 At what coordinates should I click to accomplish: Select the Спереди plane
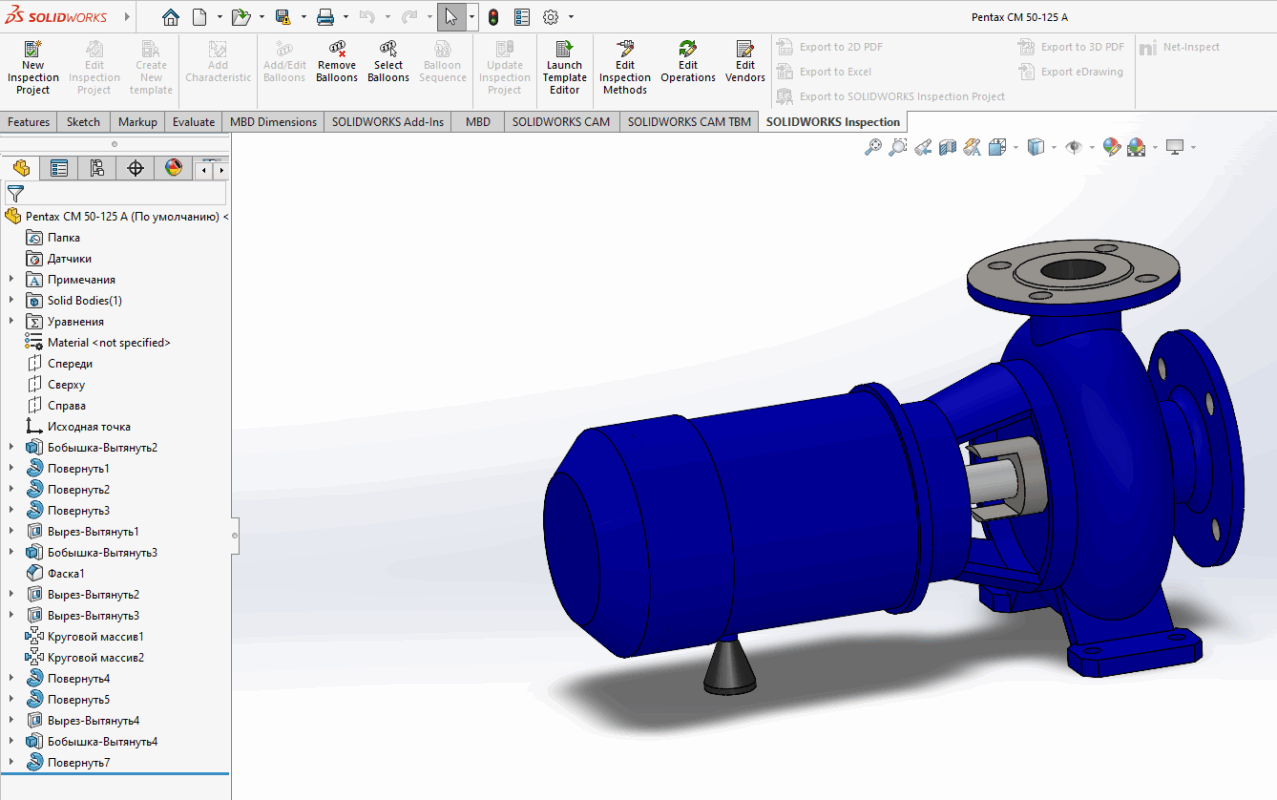coord(59,364)
